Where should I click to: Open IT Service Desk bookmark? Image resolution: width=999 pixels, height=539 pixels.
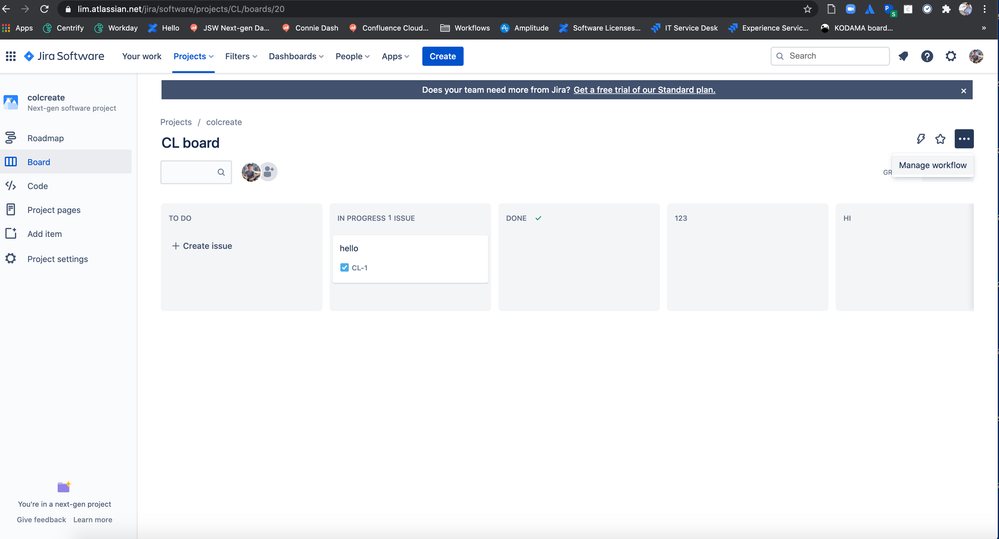click(x=684, y=28)
